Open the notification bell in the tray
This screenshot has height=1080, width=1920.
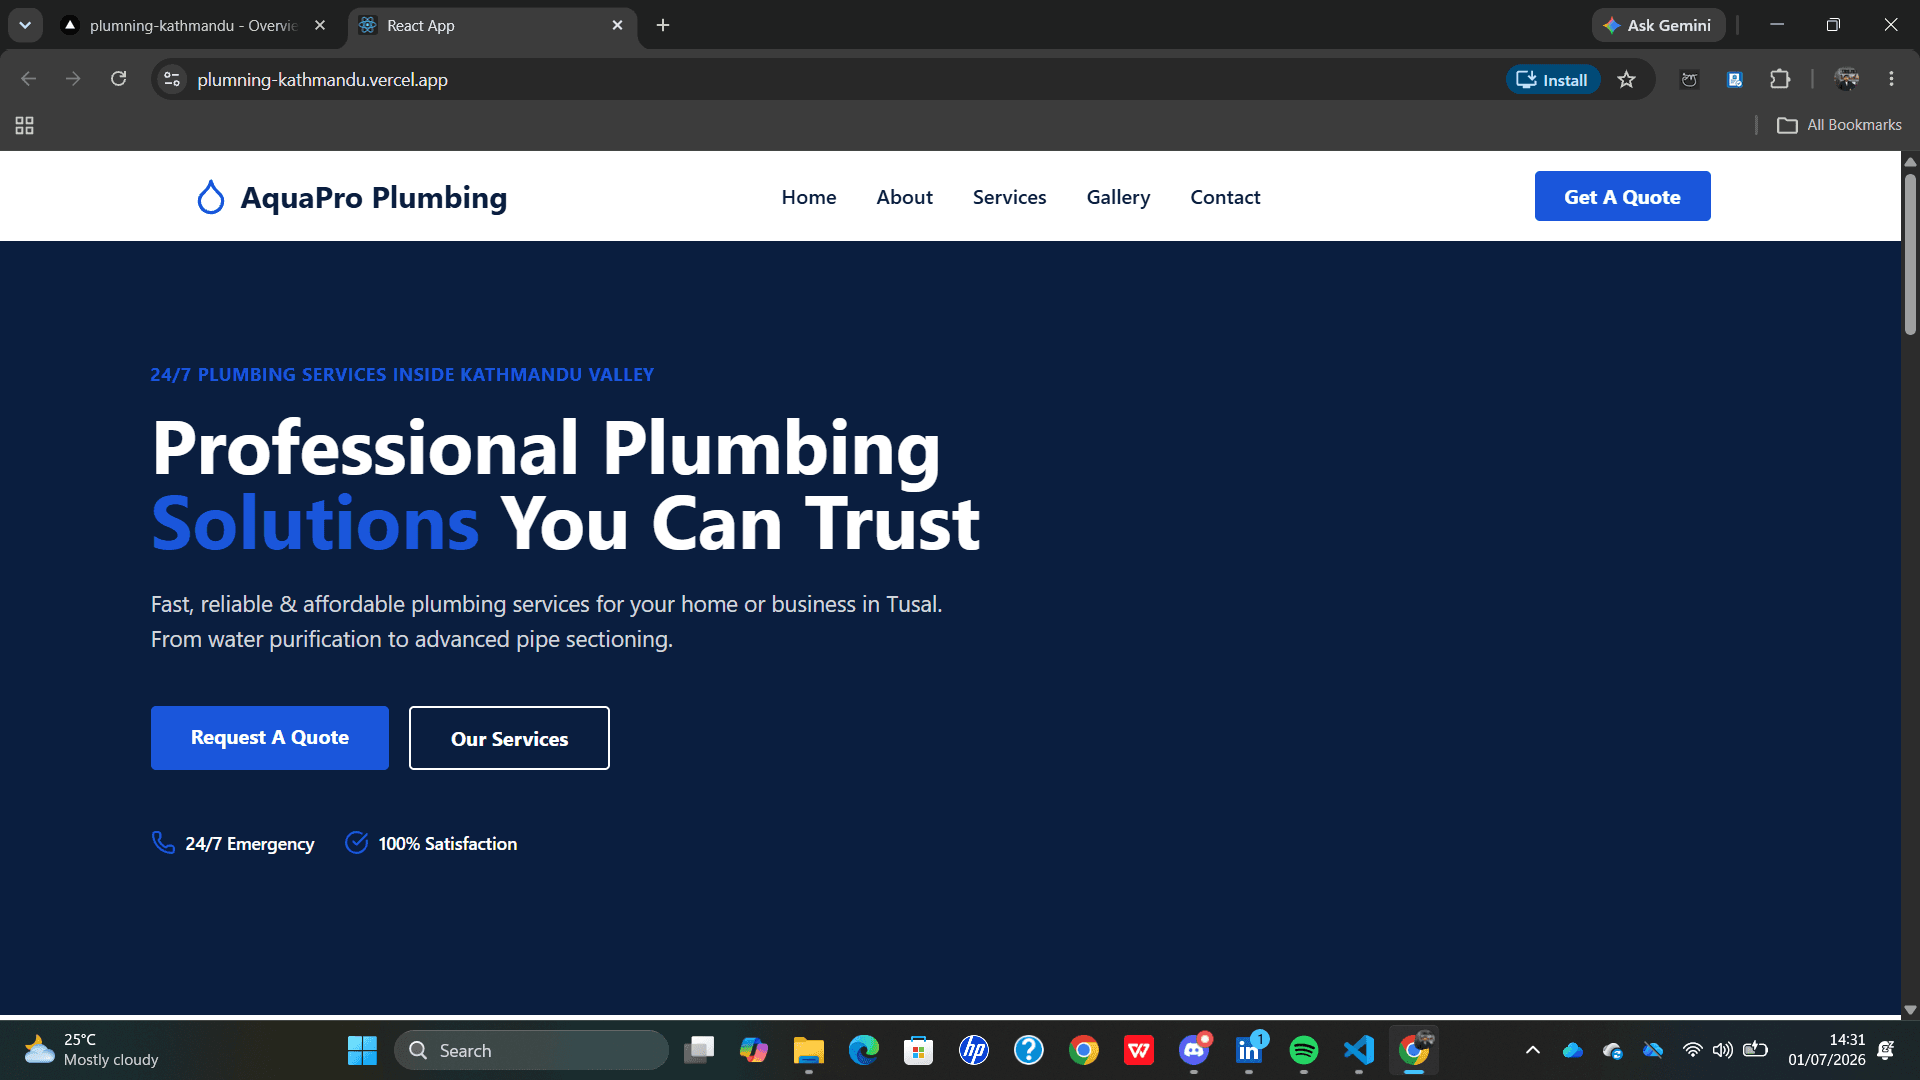1886,1050
